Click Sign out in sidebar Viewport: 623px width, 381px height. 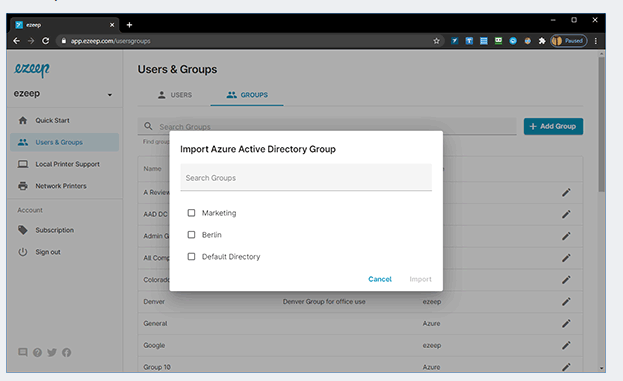[x=48, y=252]
